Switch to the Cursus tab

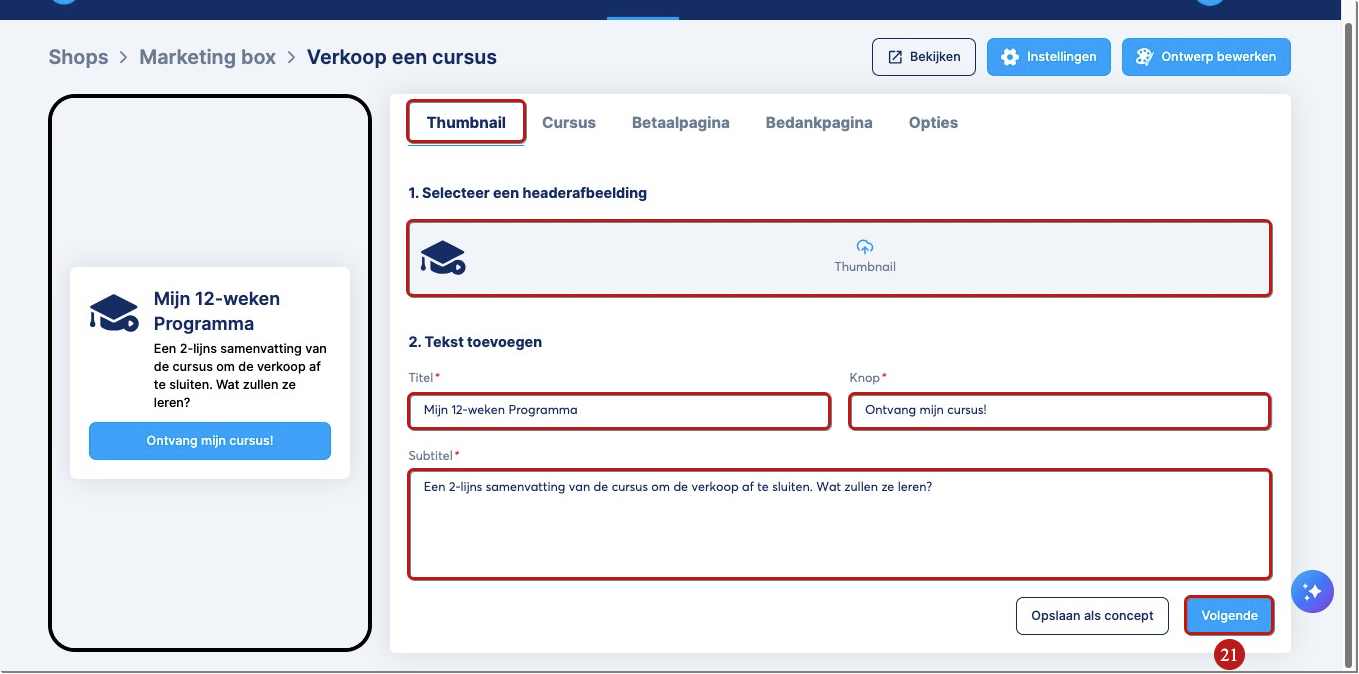coord(569,123)
